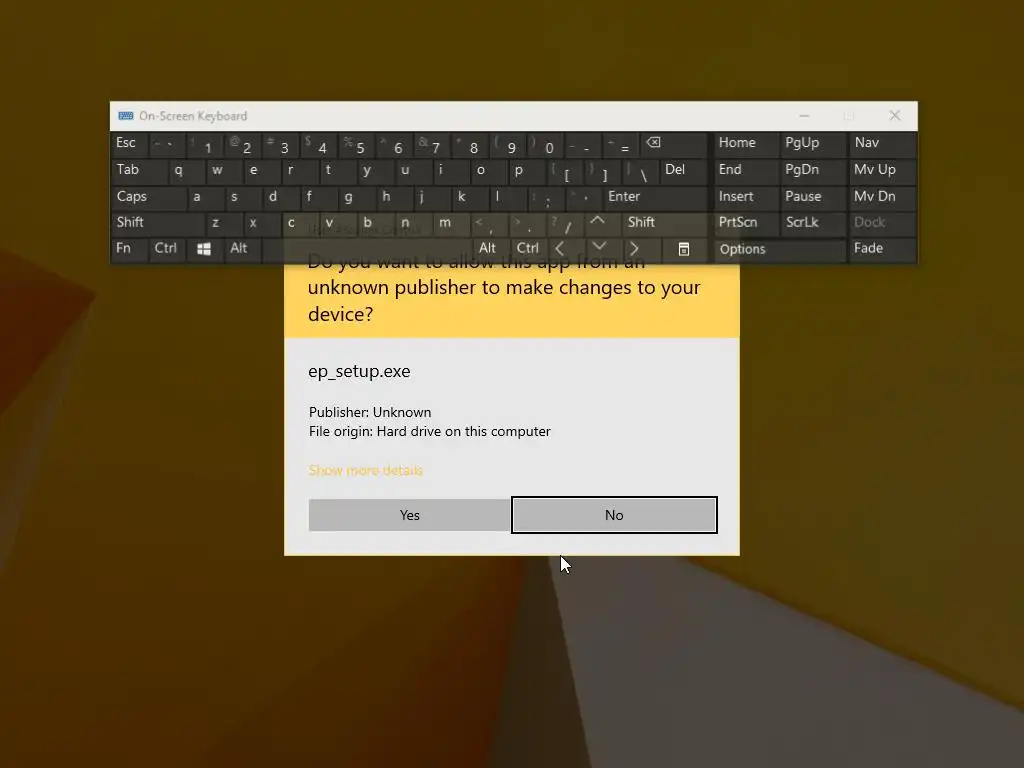This screenshot has height=768, width=1024.
Task: Close the On-Screen Keyboard window
Action: coord(895,116)
